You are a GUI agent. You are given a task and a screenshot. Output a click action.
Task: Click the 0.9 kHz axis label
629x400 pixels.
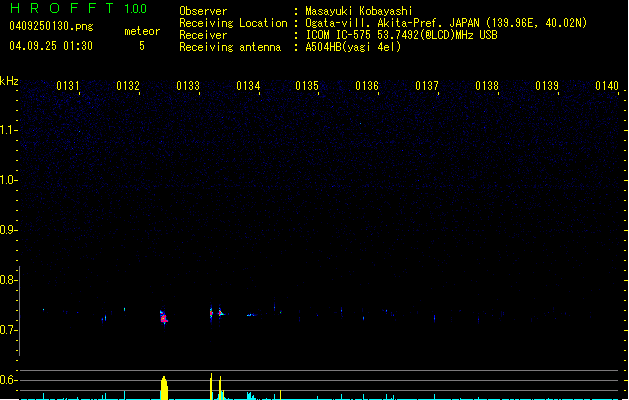(x=8, y=230)
